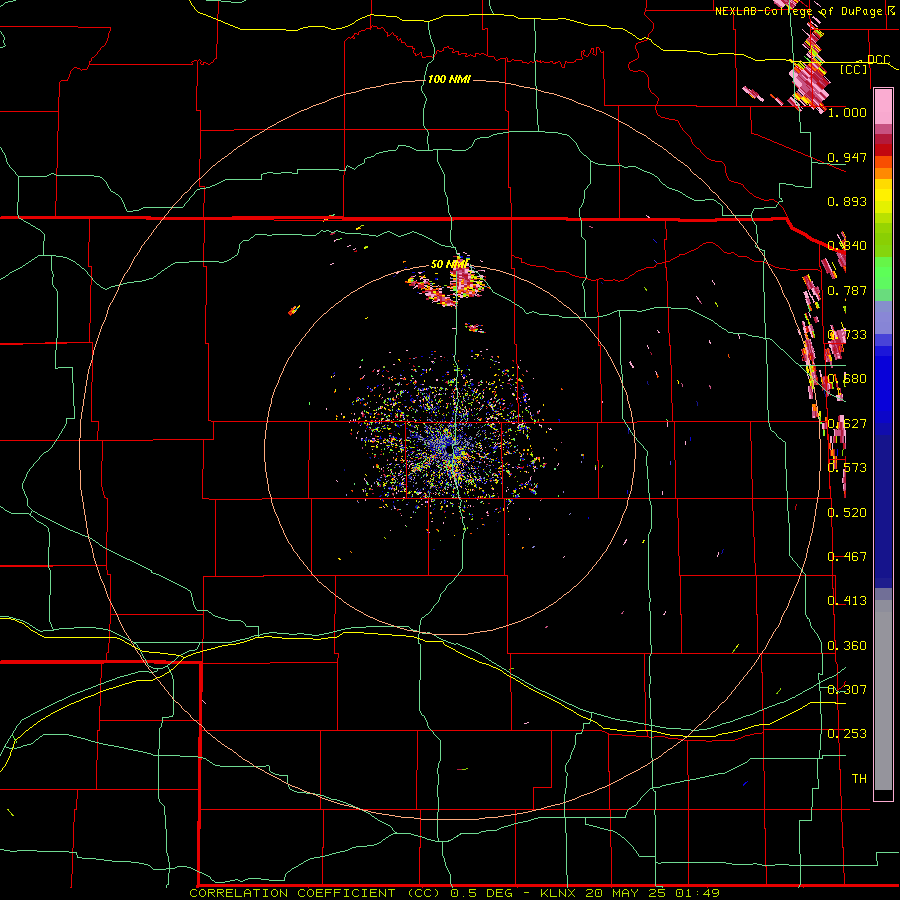
Task: Select the 0.787 color scale value
Action: [x=847, y=290]
